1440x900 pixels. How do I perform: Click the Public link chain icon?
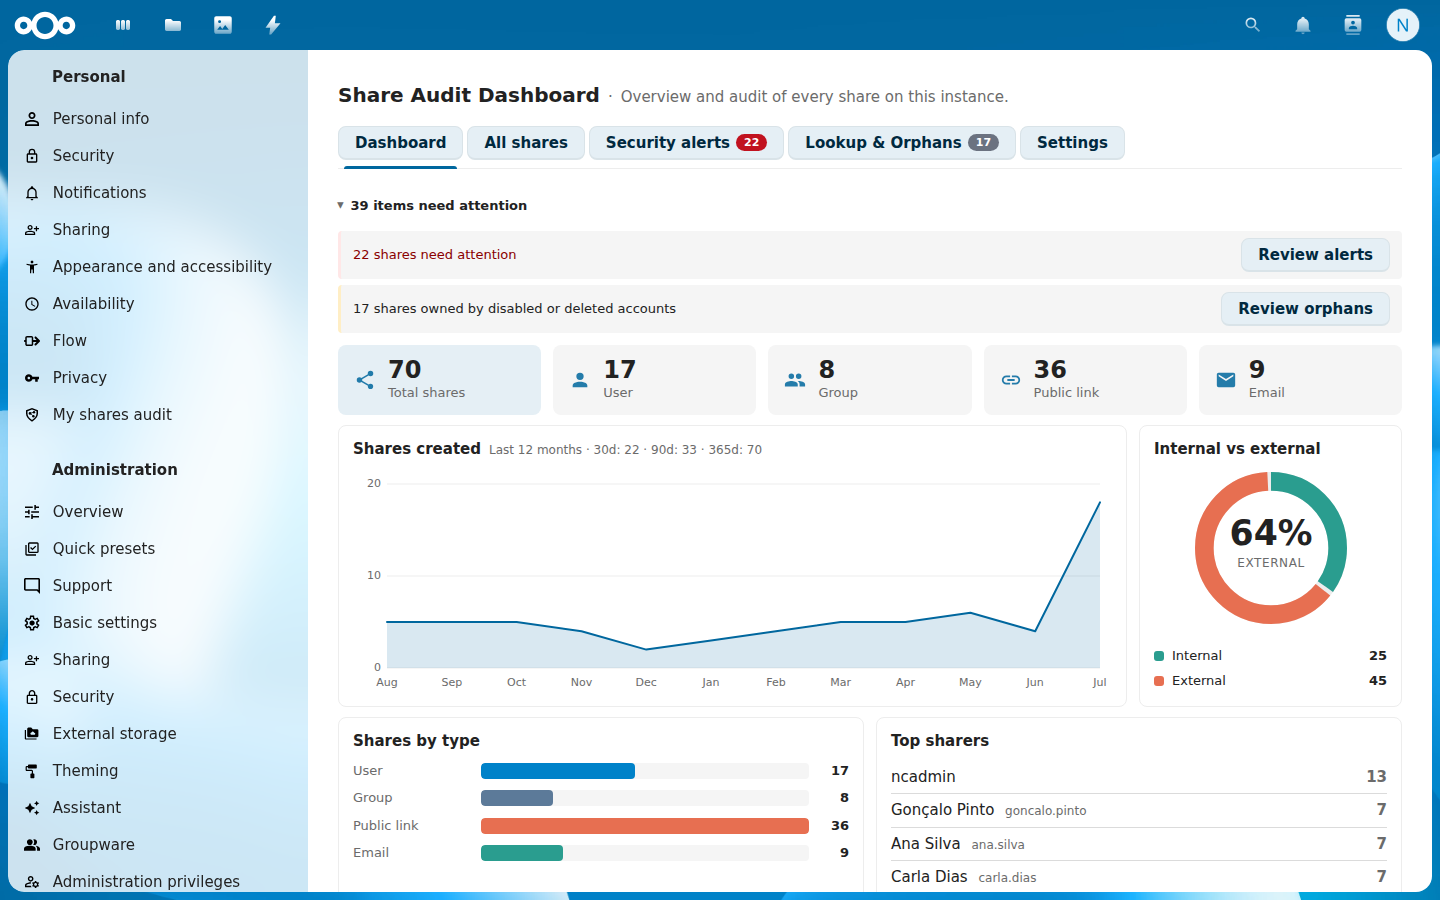(1011, 380)
